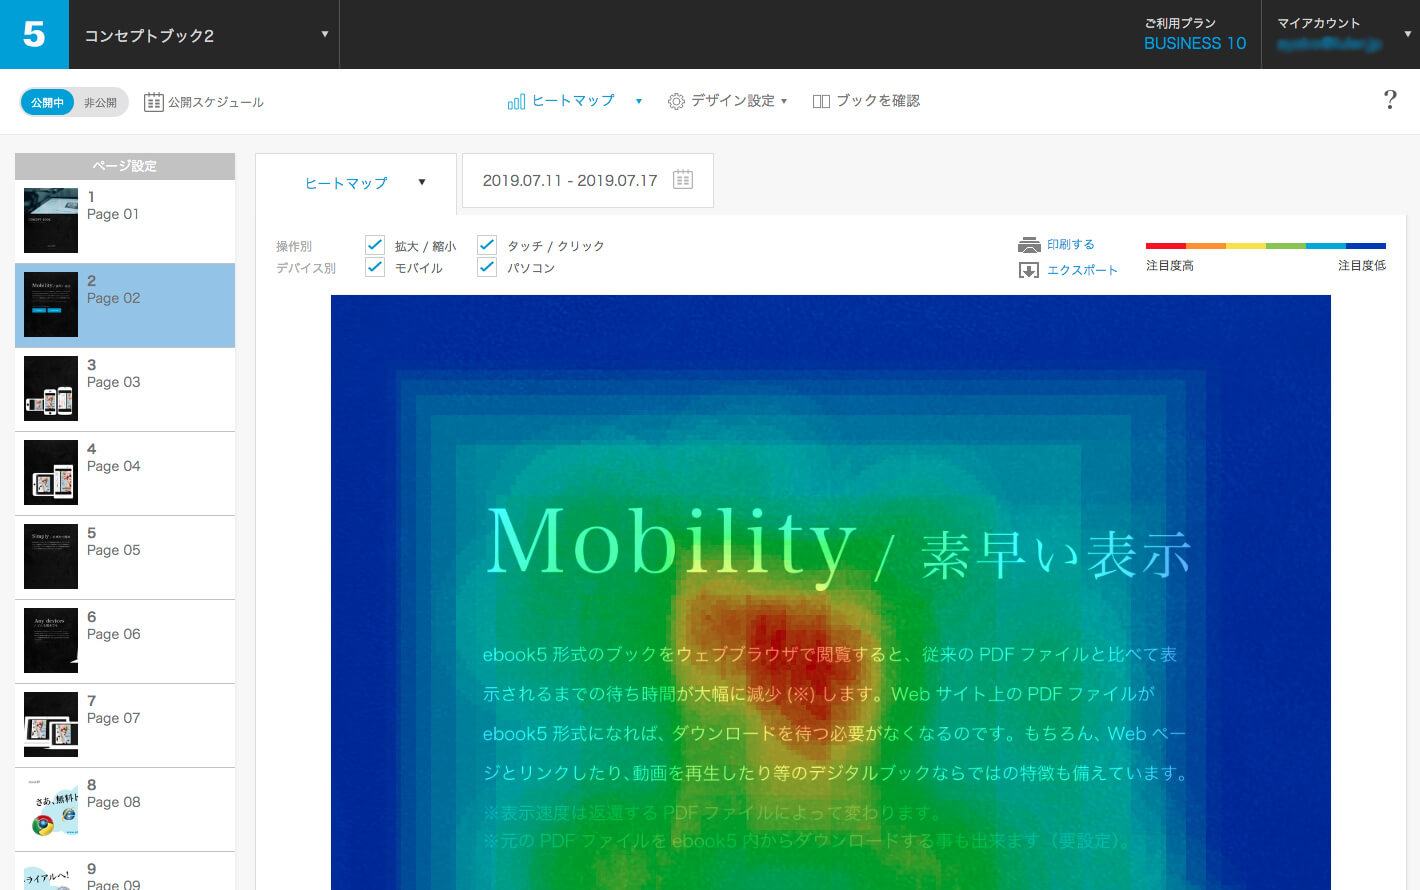Click 印刷する link
The height and width of the screenshot is (890, 1420).
[x=1070, y=245]
